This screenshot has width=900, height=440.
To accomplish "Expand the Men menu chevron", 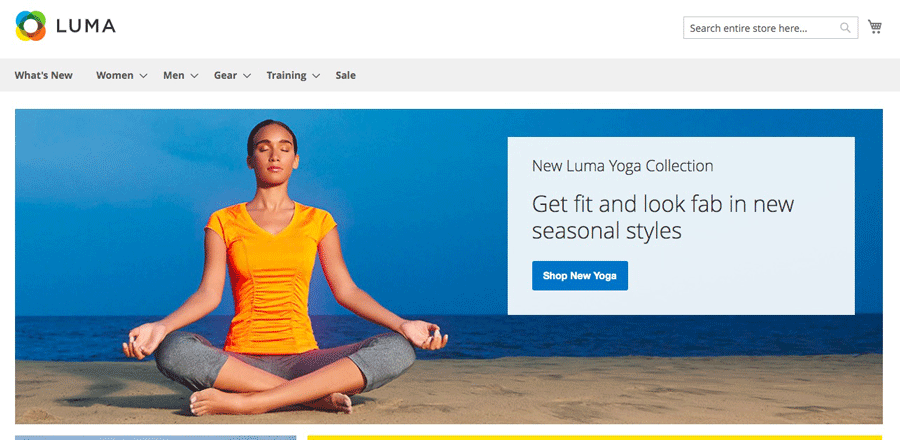I will [195, 76].
